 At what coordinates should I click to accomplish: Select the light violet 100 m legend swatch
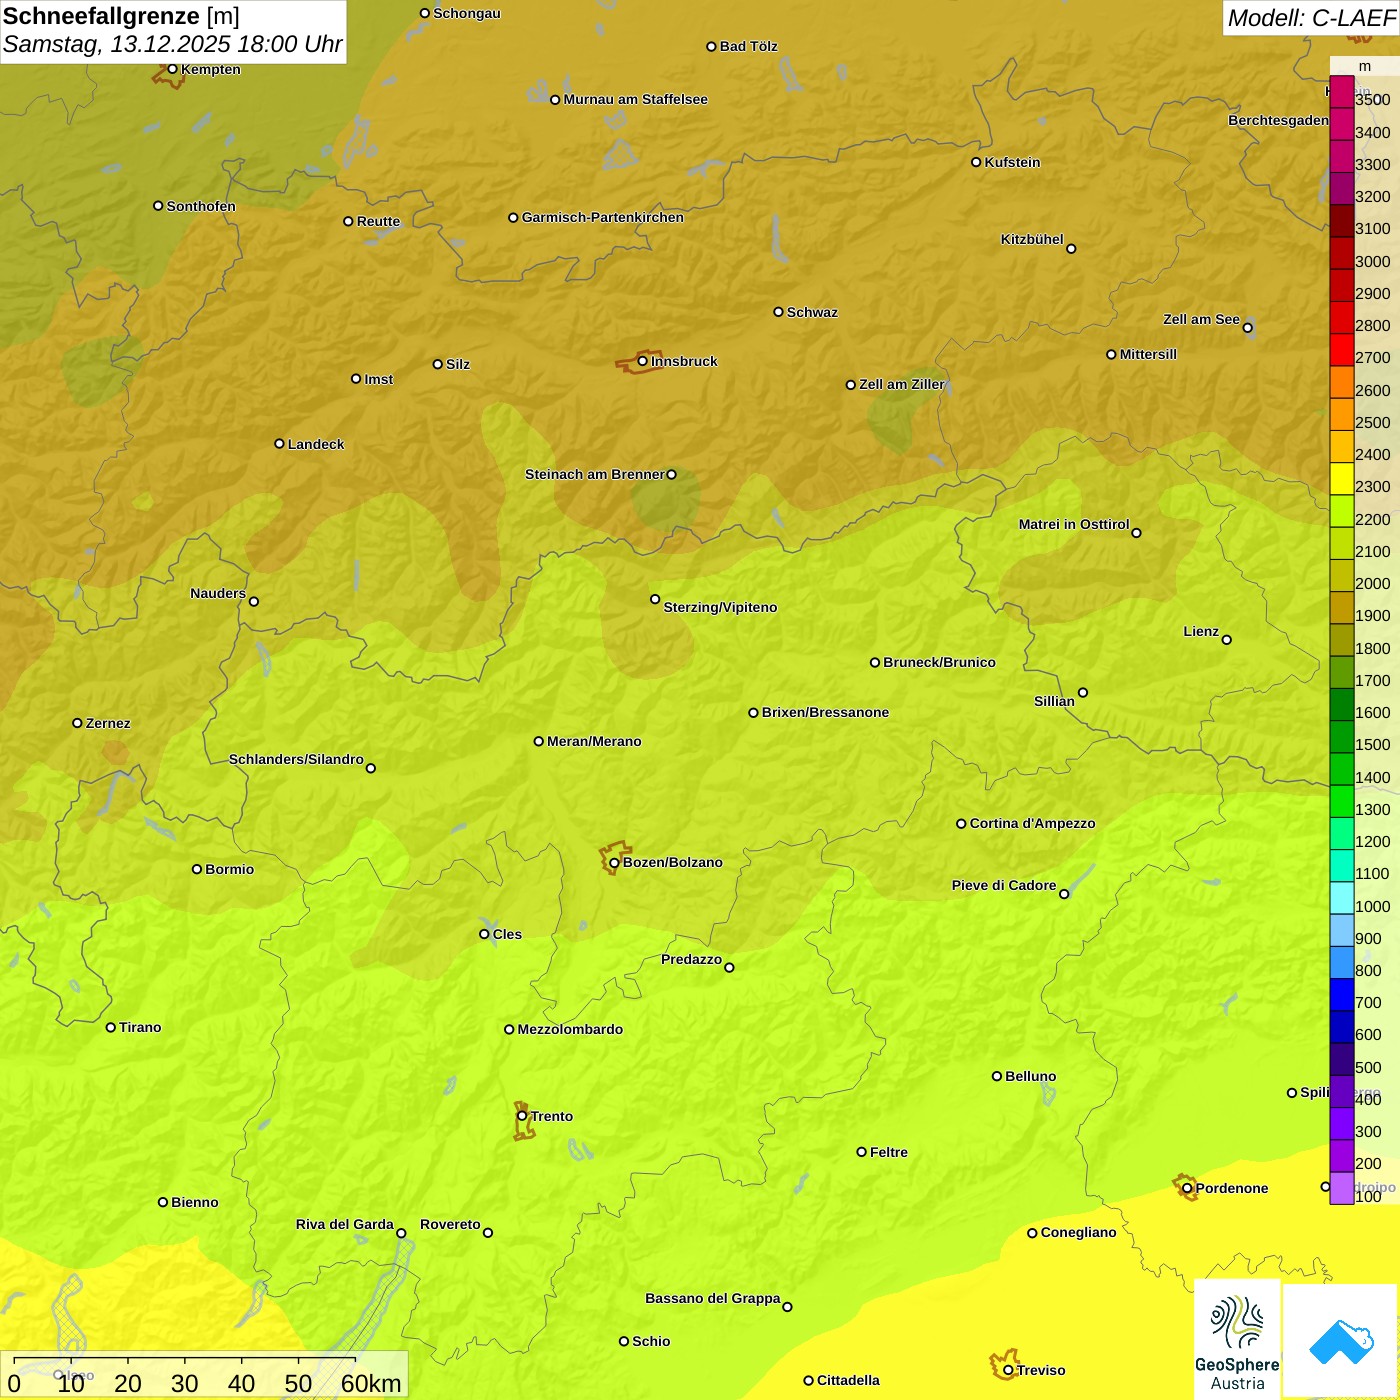[x=1342, y=1188]
